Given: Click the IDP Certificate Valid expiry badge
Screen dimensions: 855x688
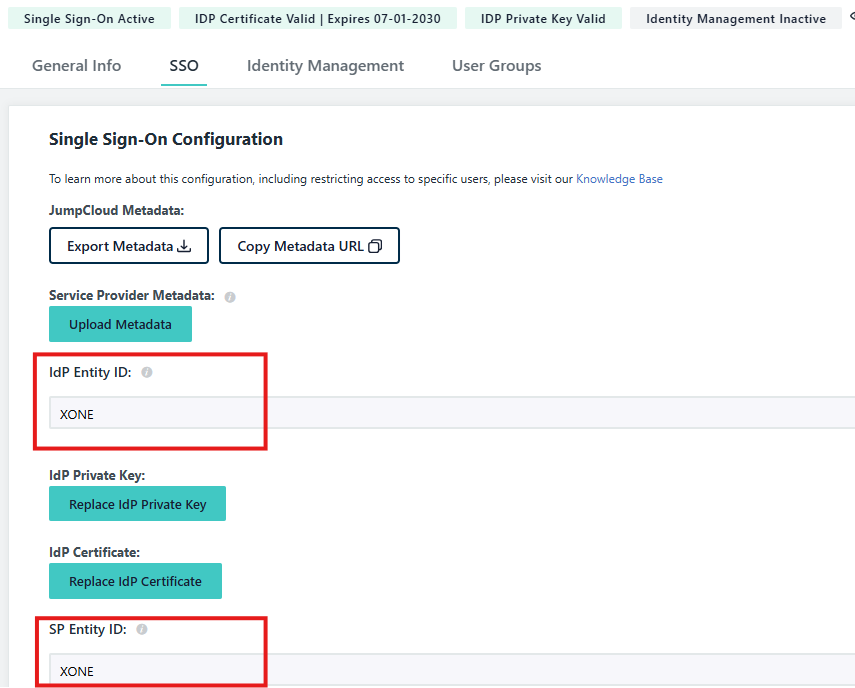Looking at the screenshot, I should [317, 18].
